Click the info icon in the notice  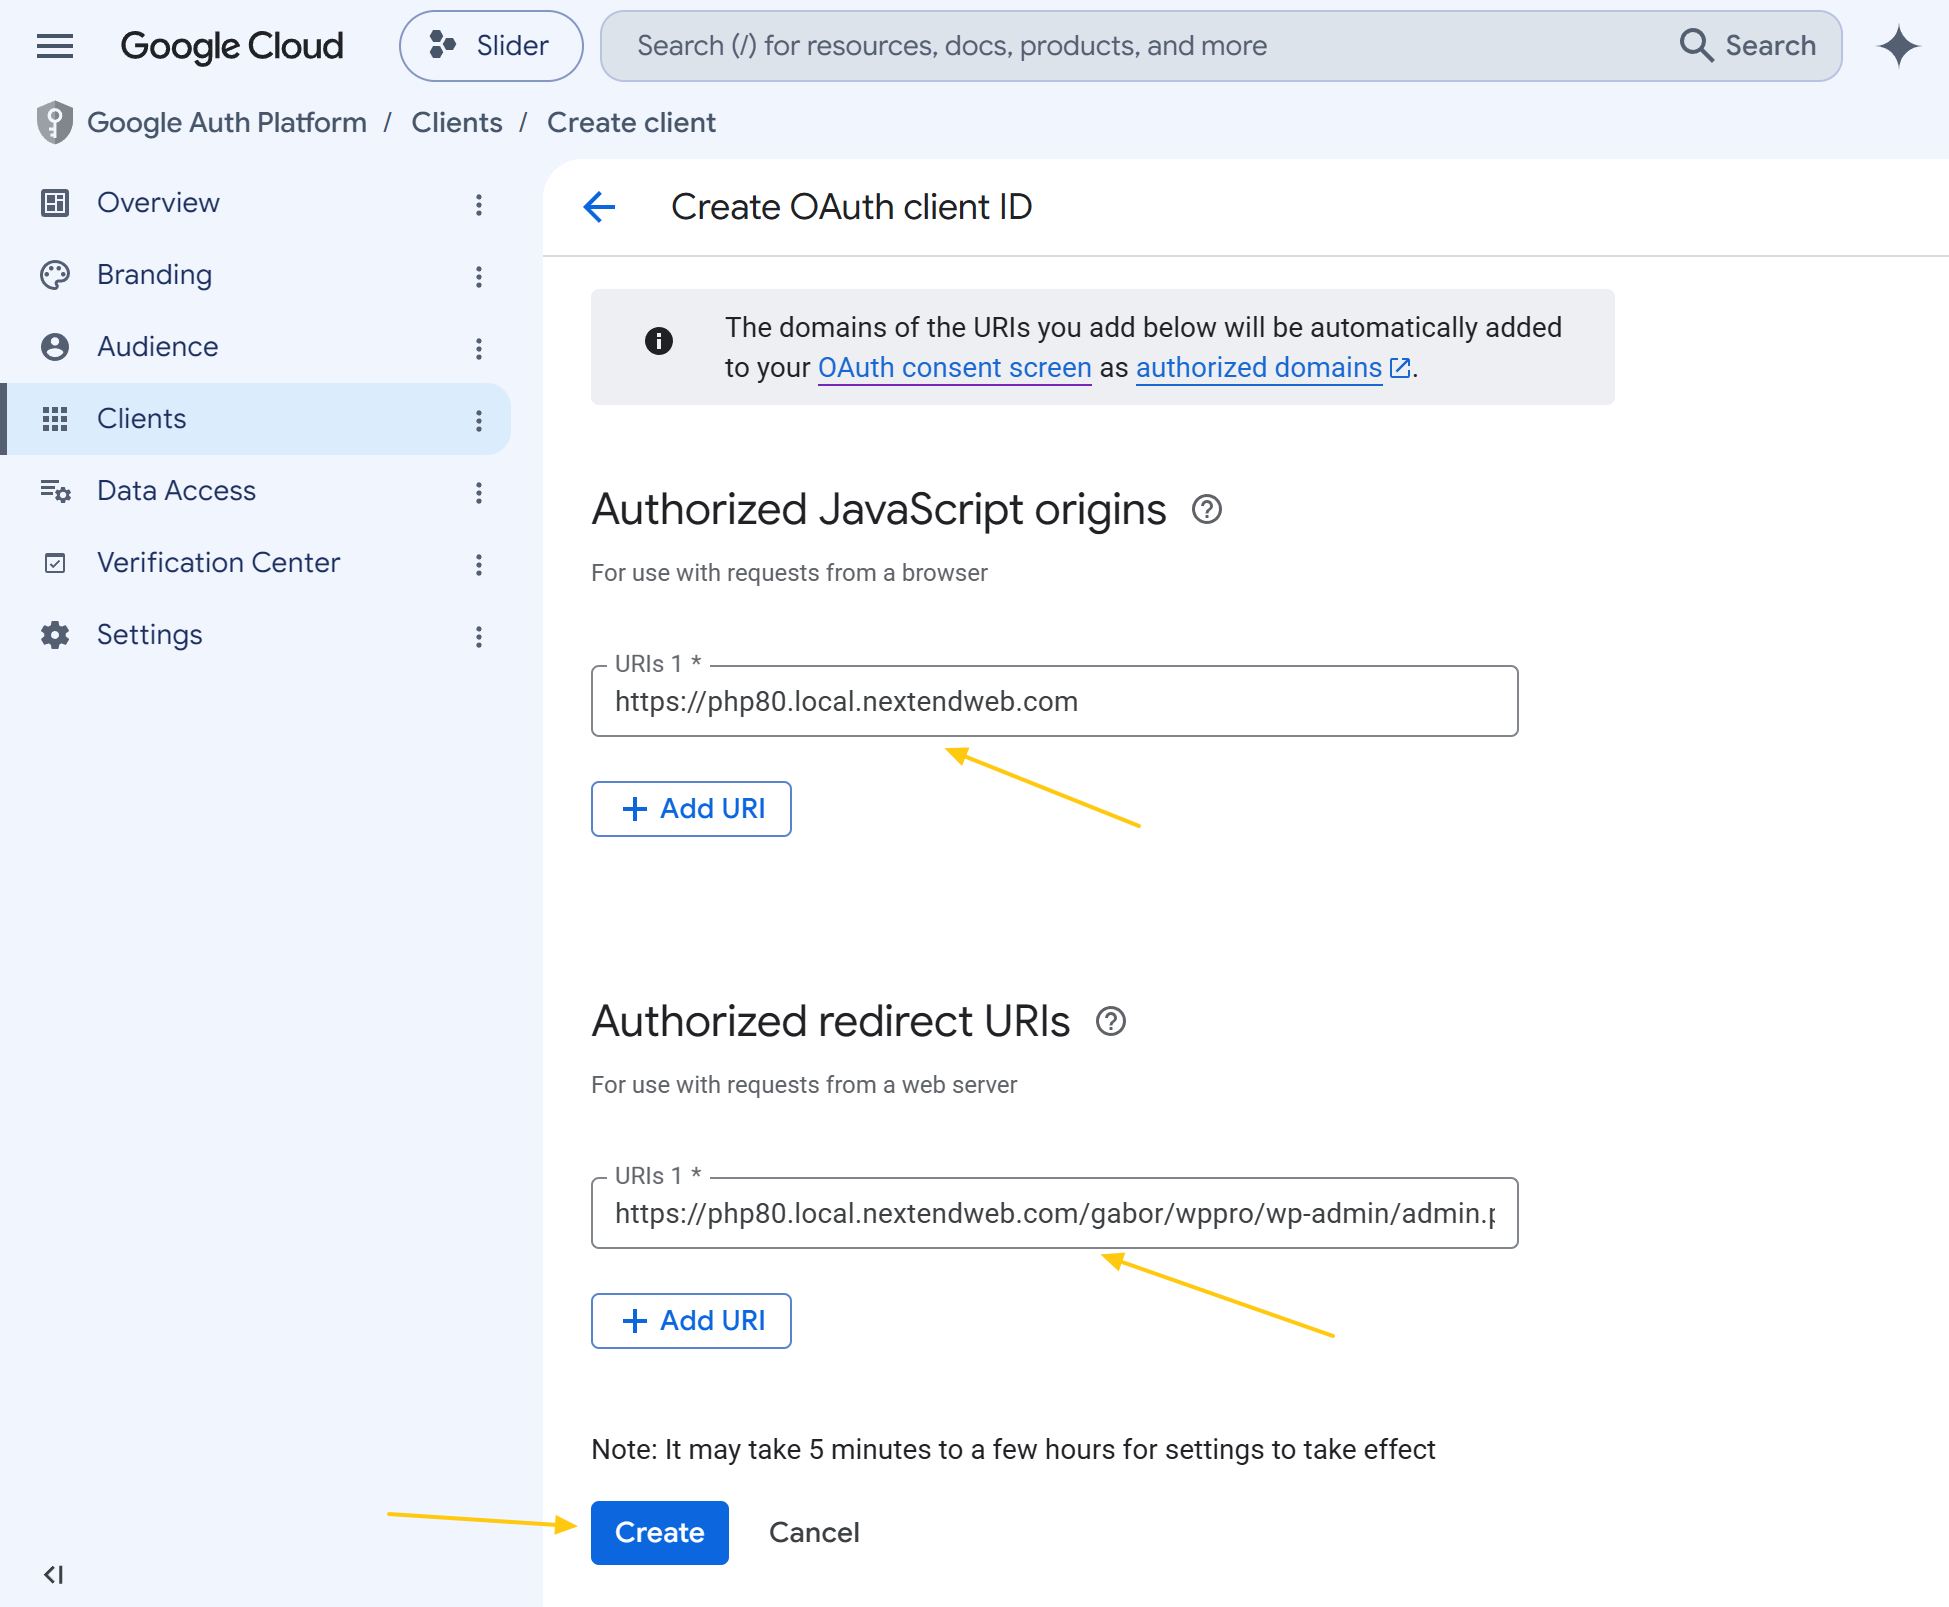(659, 341)
